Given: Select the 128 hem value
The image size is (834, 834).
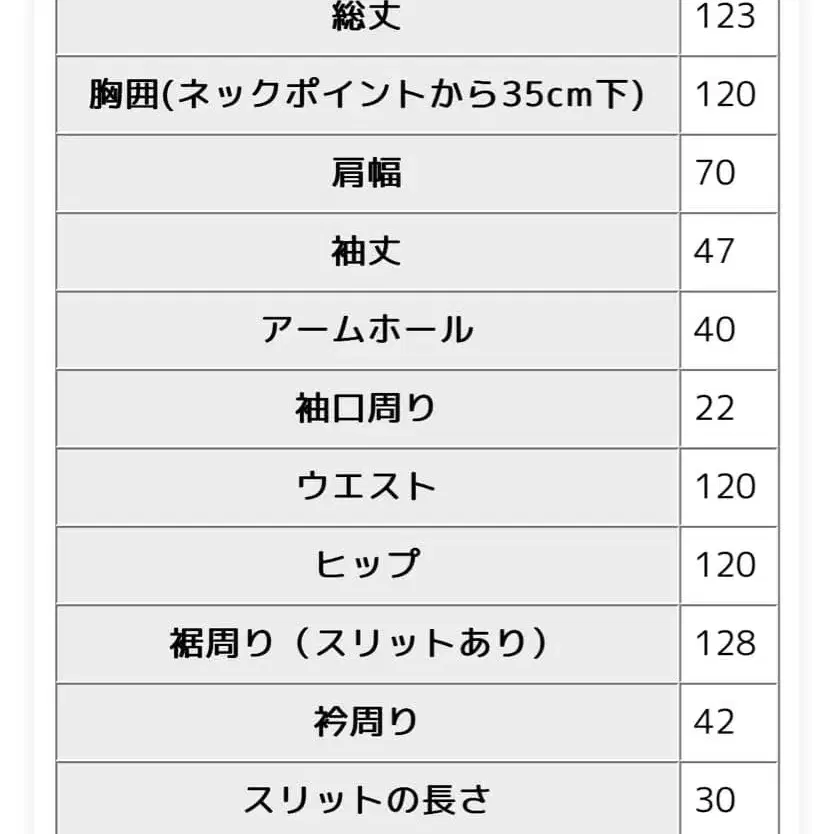Looking at the screenshot, I should [725, 644].
